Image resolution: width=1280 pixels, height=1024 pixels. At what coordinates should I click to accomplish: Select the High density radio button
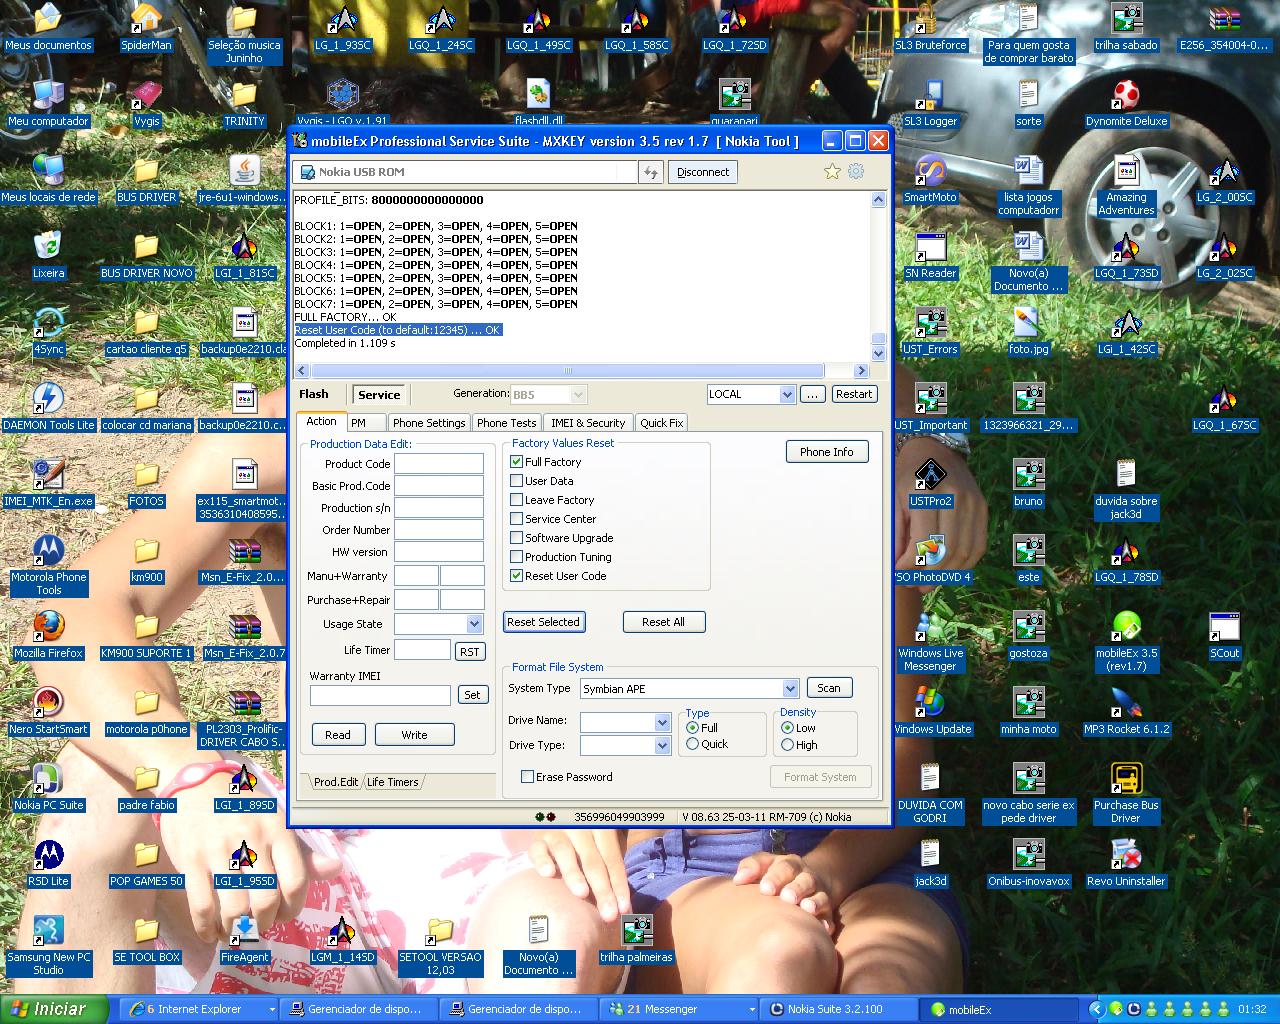[787, 745]
